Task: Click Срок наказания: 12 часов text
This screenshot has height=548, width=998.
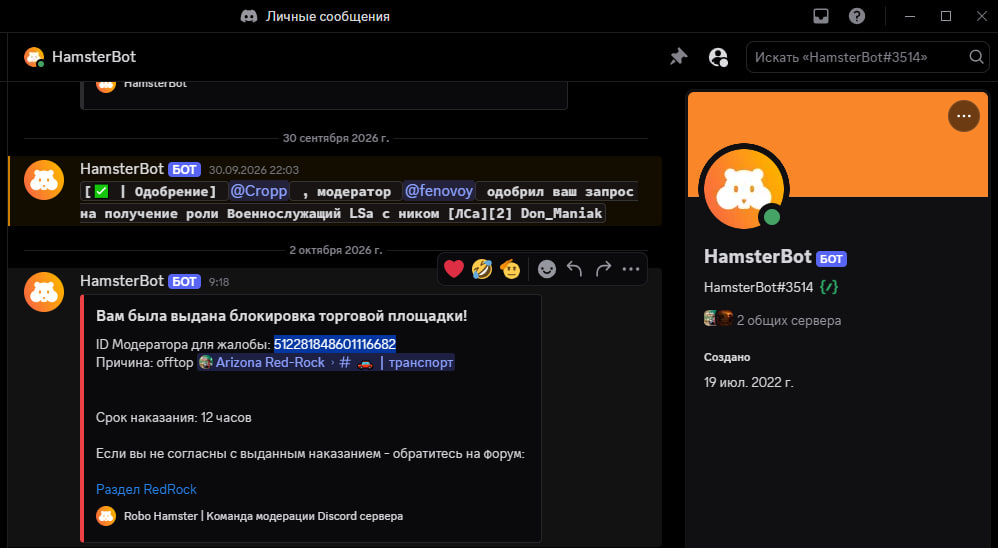Action: click(x=174, y=418)
